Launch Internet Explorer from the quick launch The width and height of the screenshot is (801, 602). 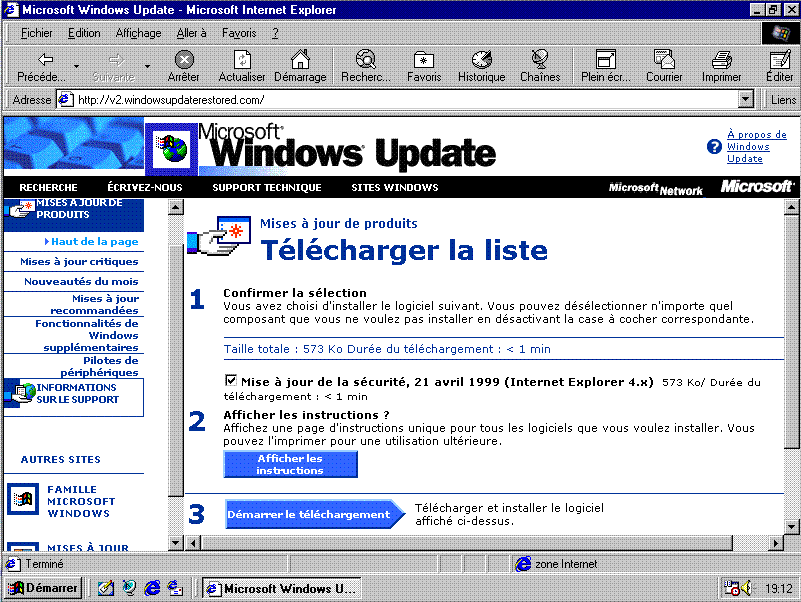click(152, 588)
